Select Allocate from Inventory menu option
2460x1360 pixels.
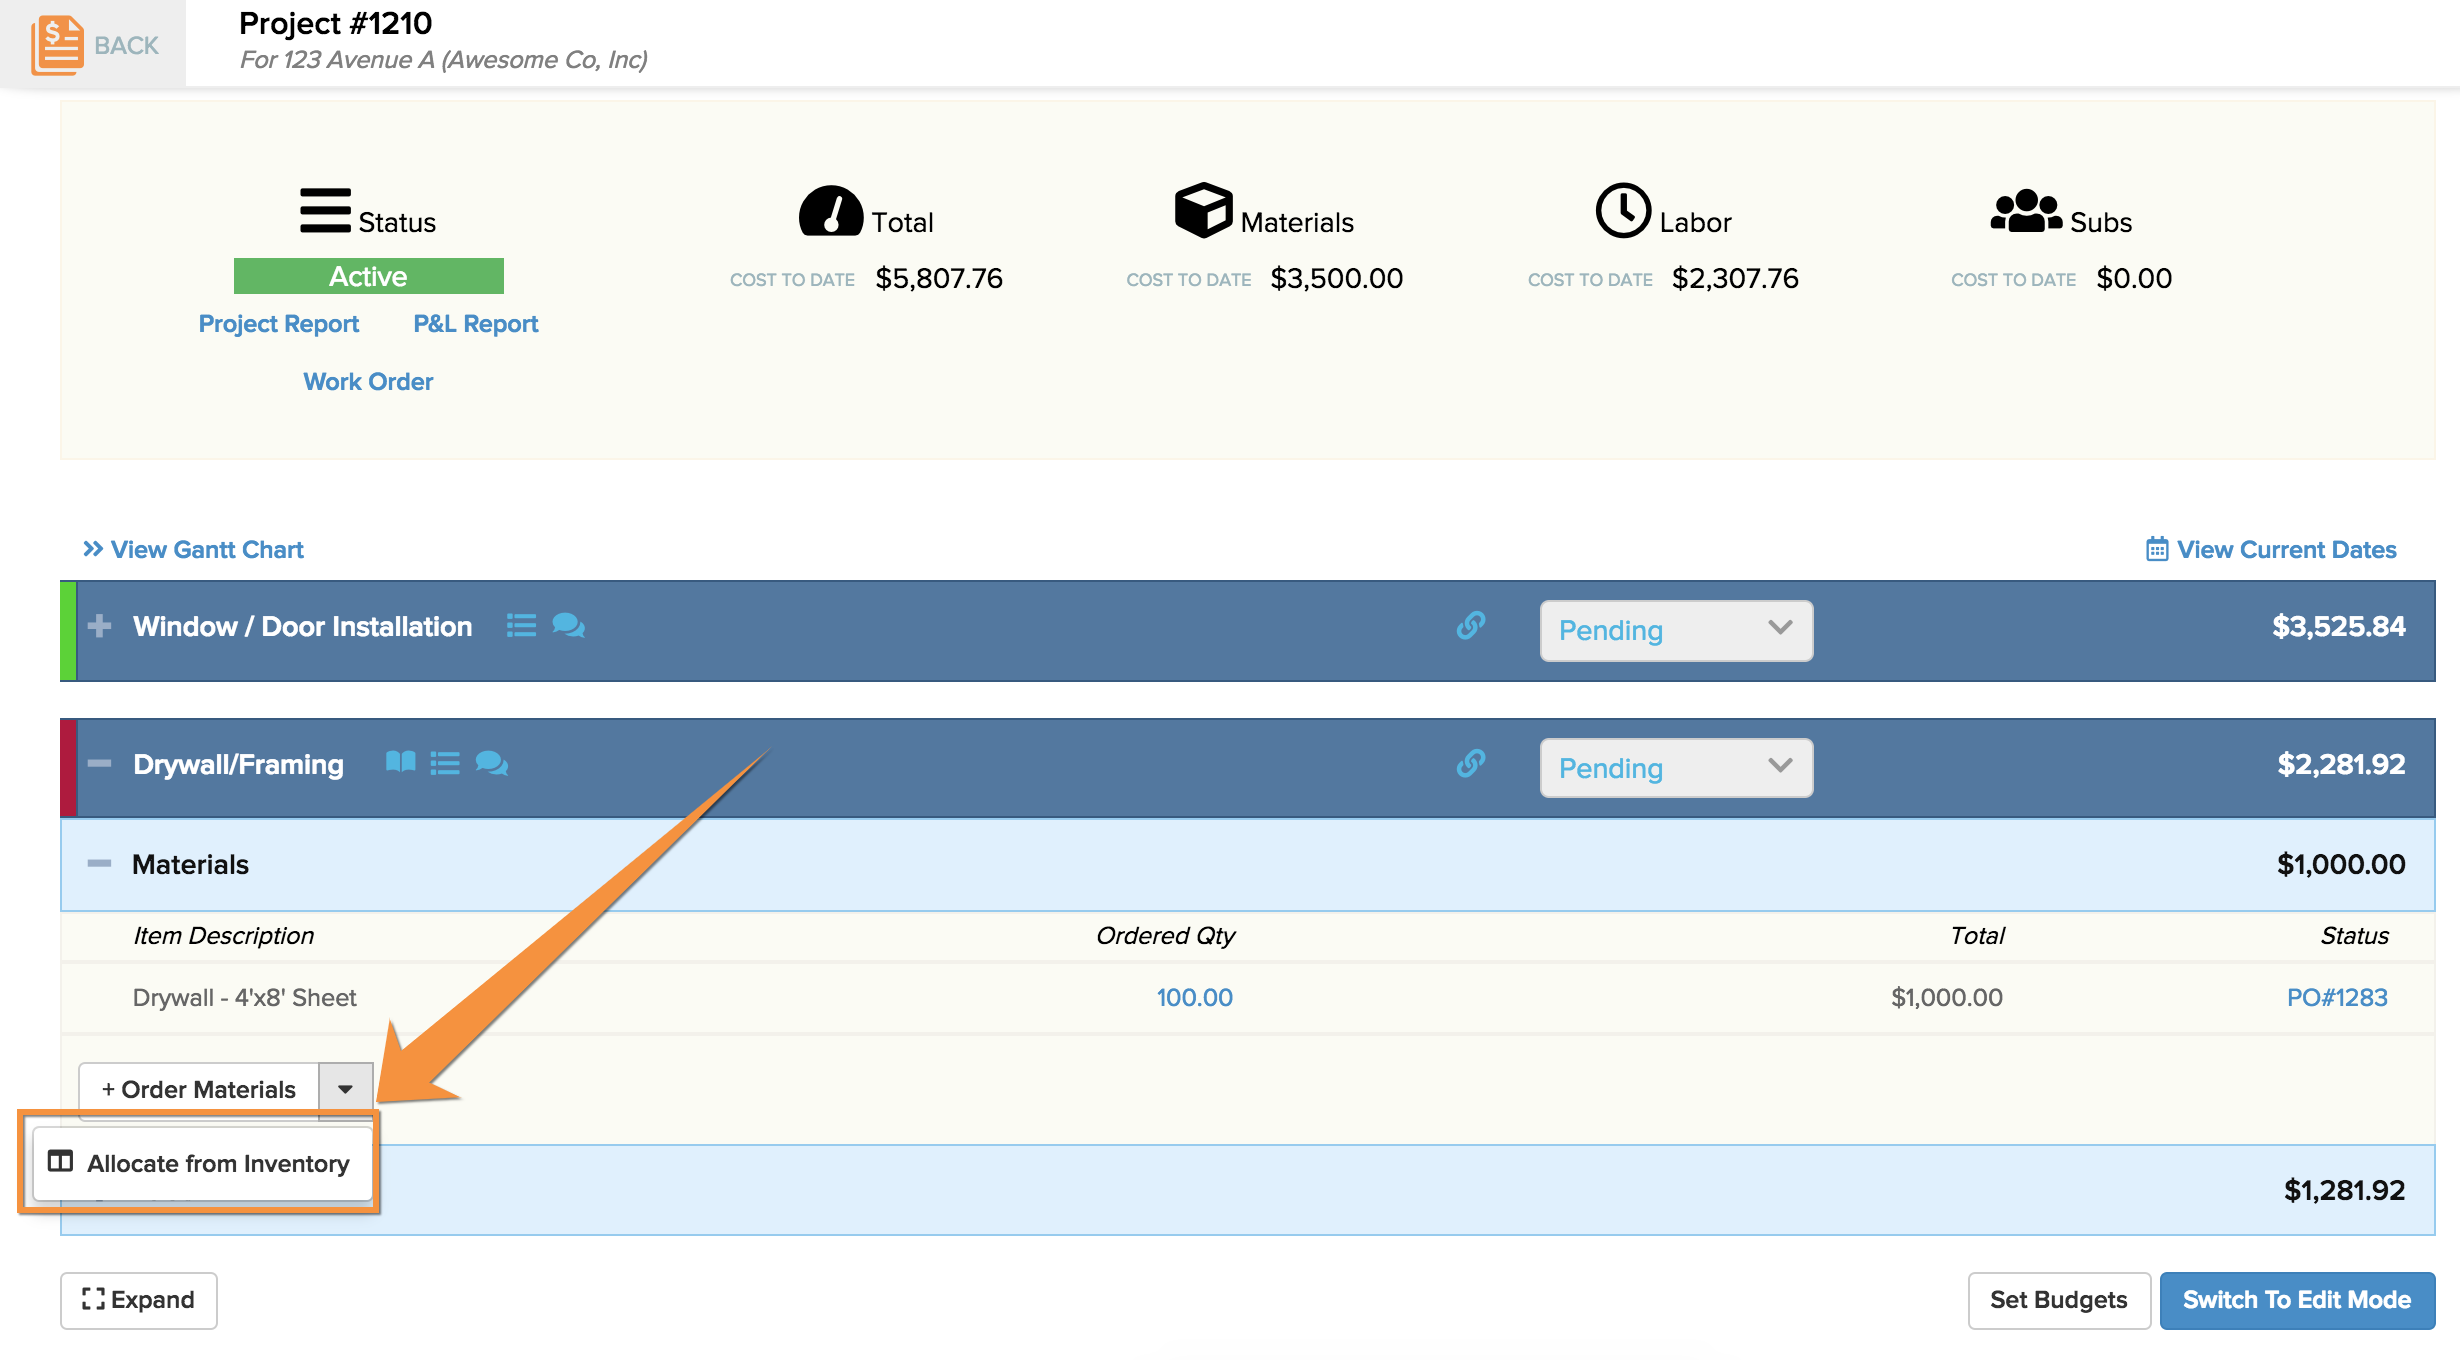(x=202, y=1163)
